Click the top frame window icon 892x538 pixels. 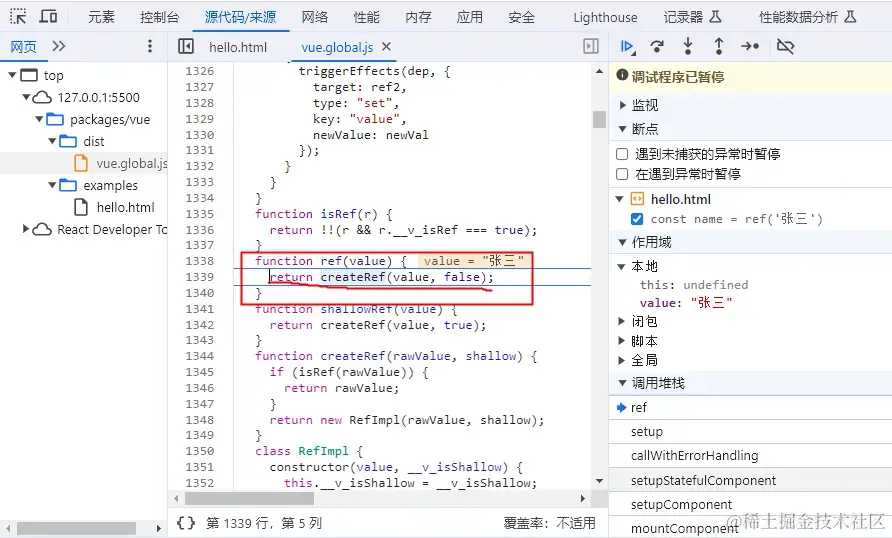(x=29, y=75)
